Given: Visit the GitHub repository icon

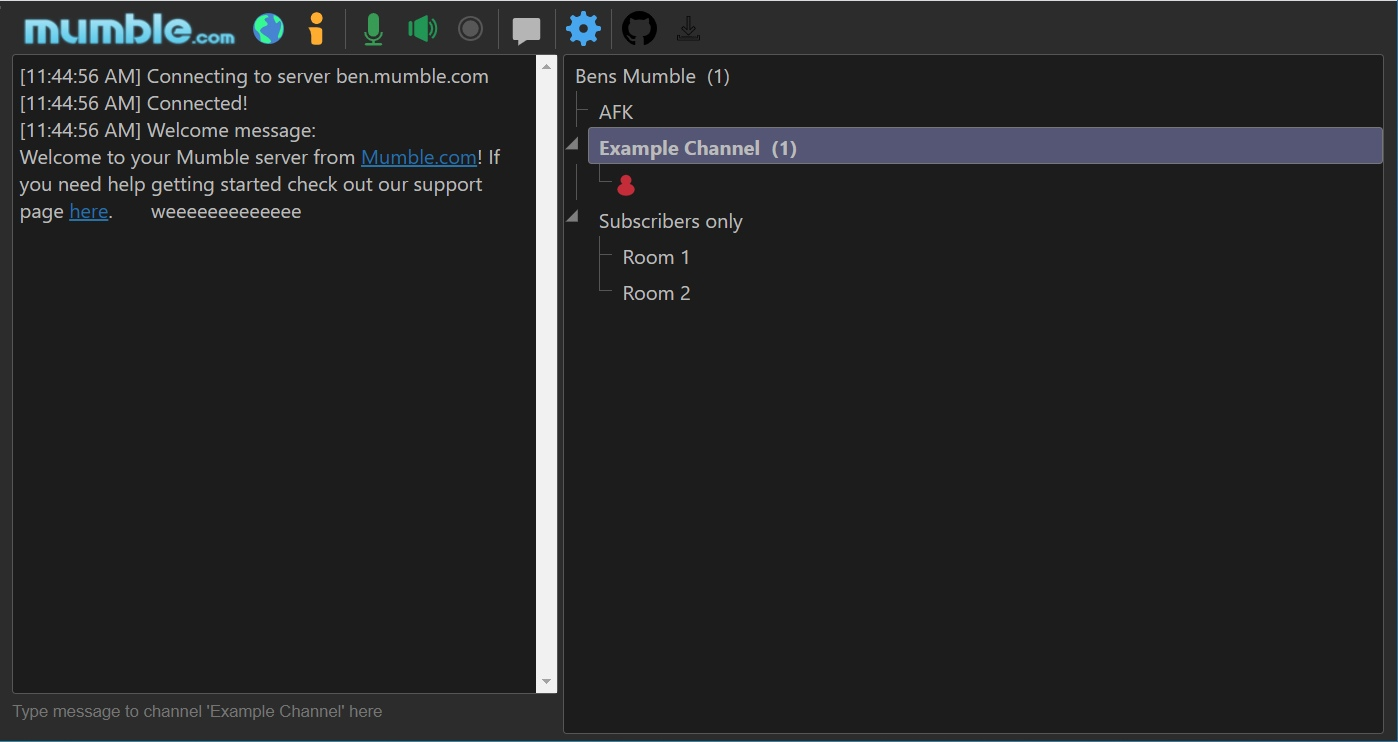Looking at the screenshot, I should coord(639,28).
